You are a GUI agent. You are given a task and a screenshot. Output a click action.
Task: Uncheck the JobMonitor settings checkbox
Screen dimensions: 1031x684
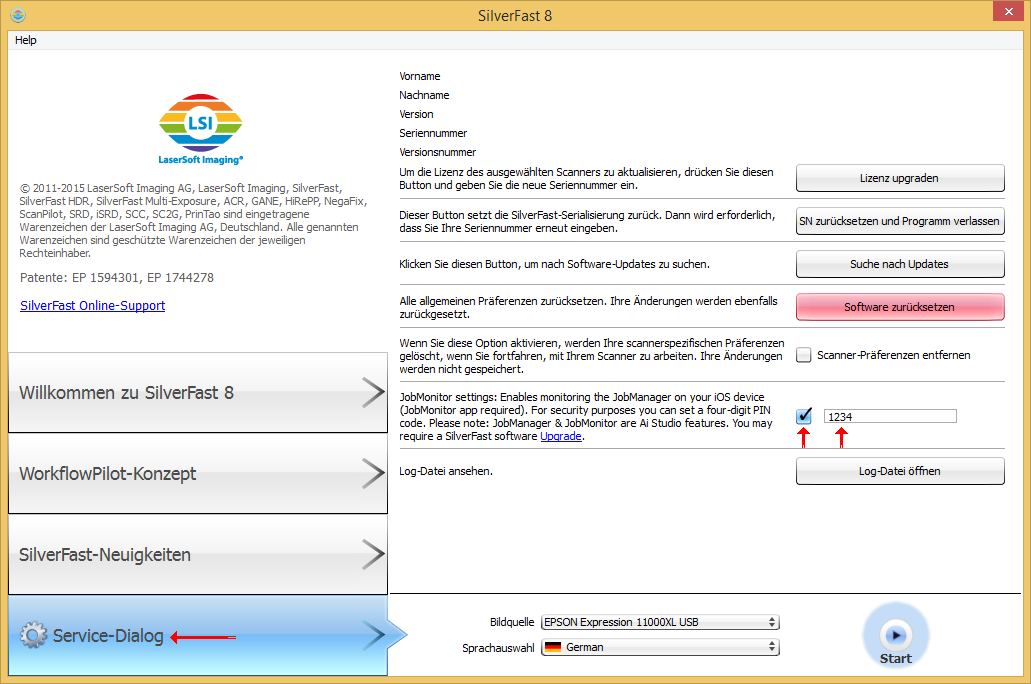(804, 416)
